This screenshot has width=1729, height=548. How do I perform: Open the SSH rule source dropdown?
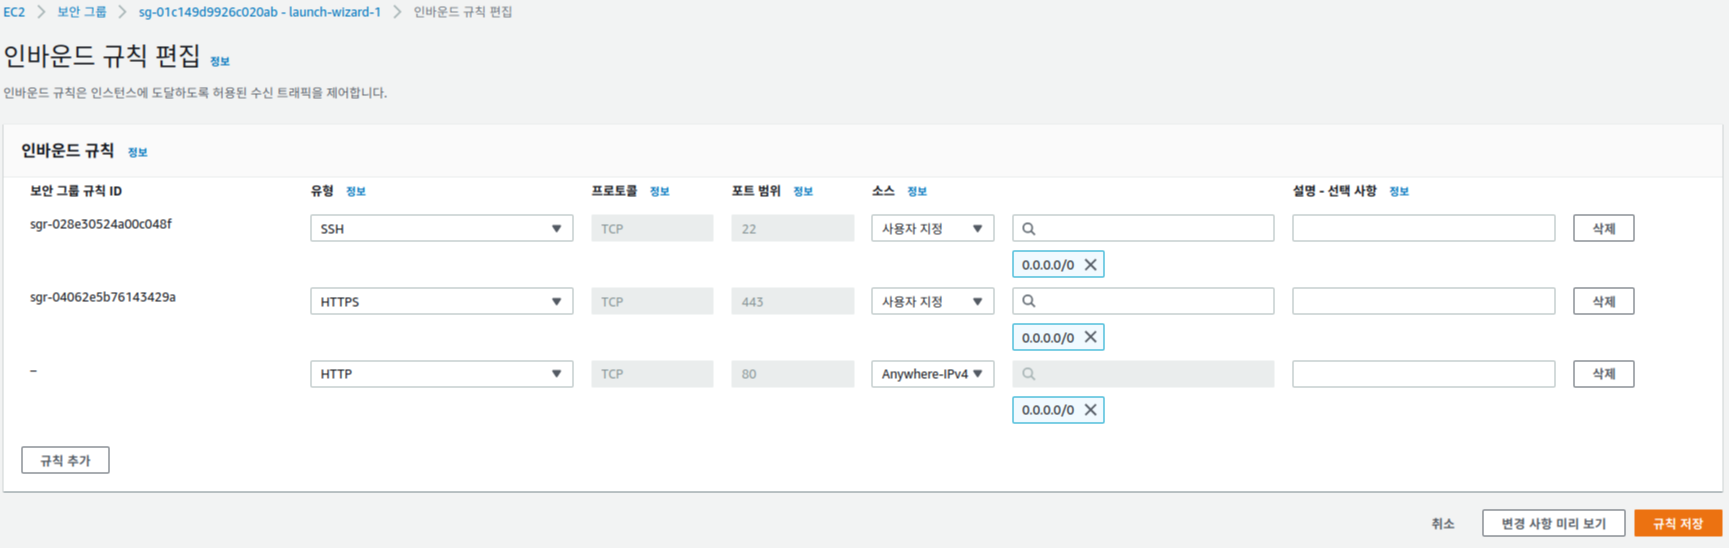pyautogui.click(x=932, y=229)
